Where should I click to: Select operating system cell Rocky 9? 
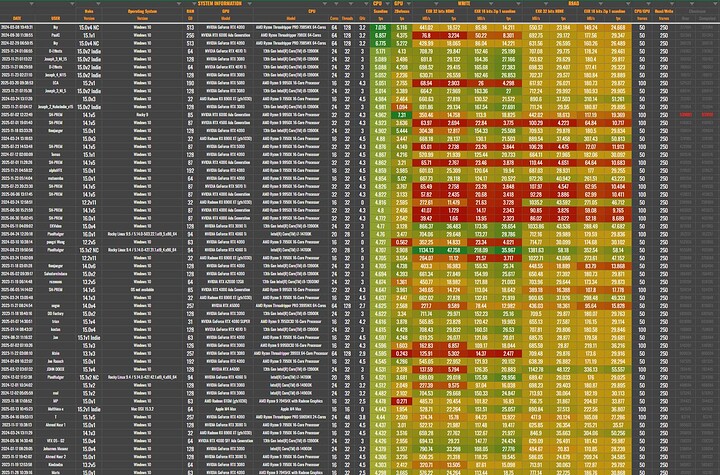(142, 115)
